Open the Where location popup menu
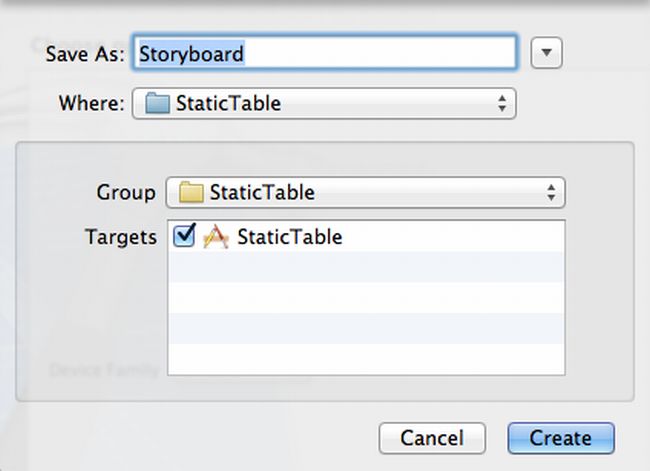 [x=323, y=103]
